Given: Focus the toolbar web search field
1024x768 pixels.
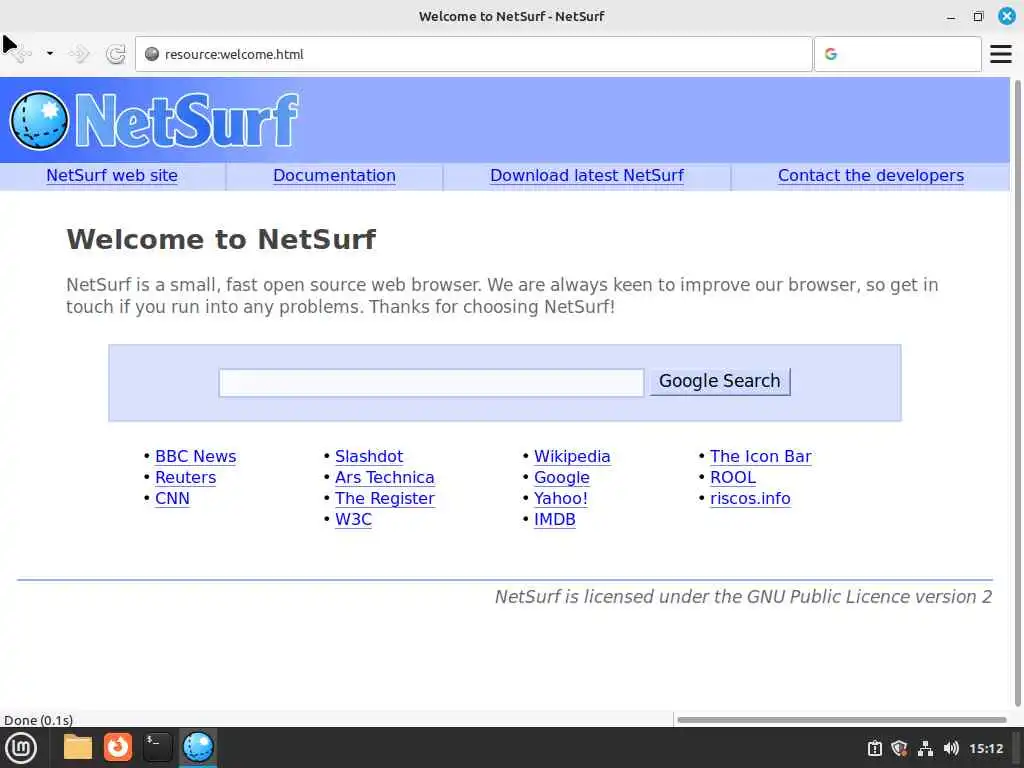Looking at the screenshot, I should coord(897,54).
